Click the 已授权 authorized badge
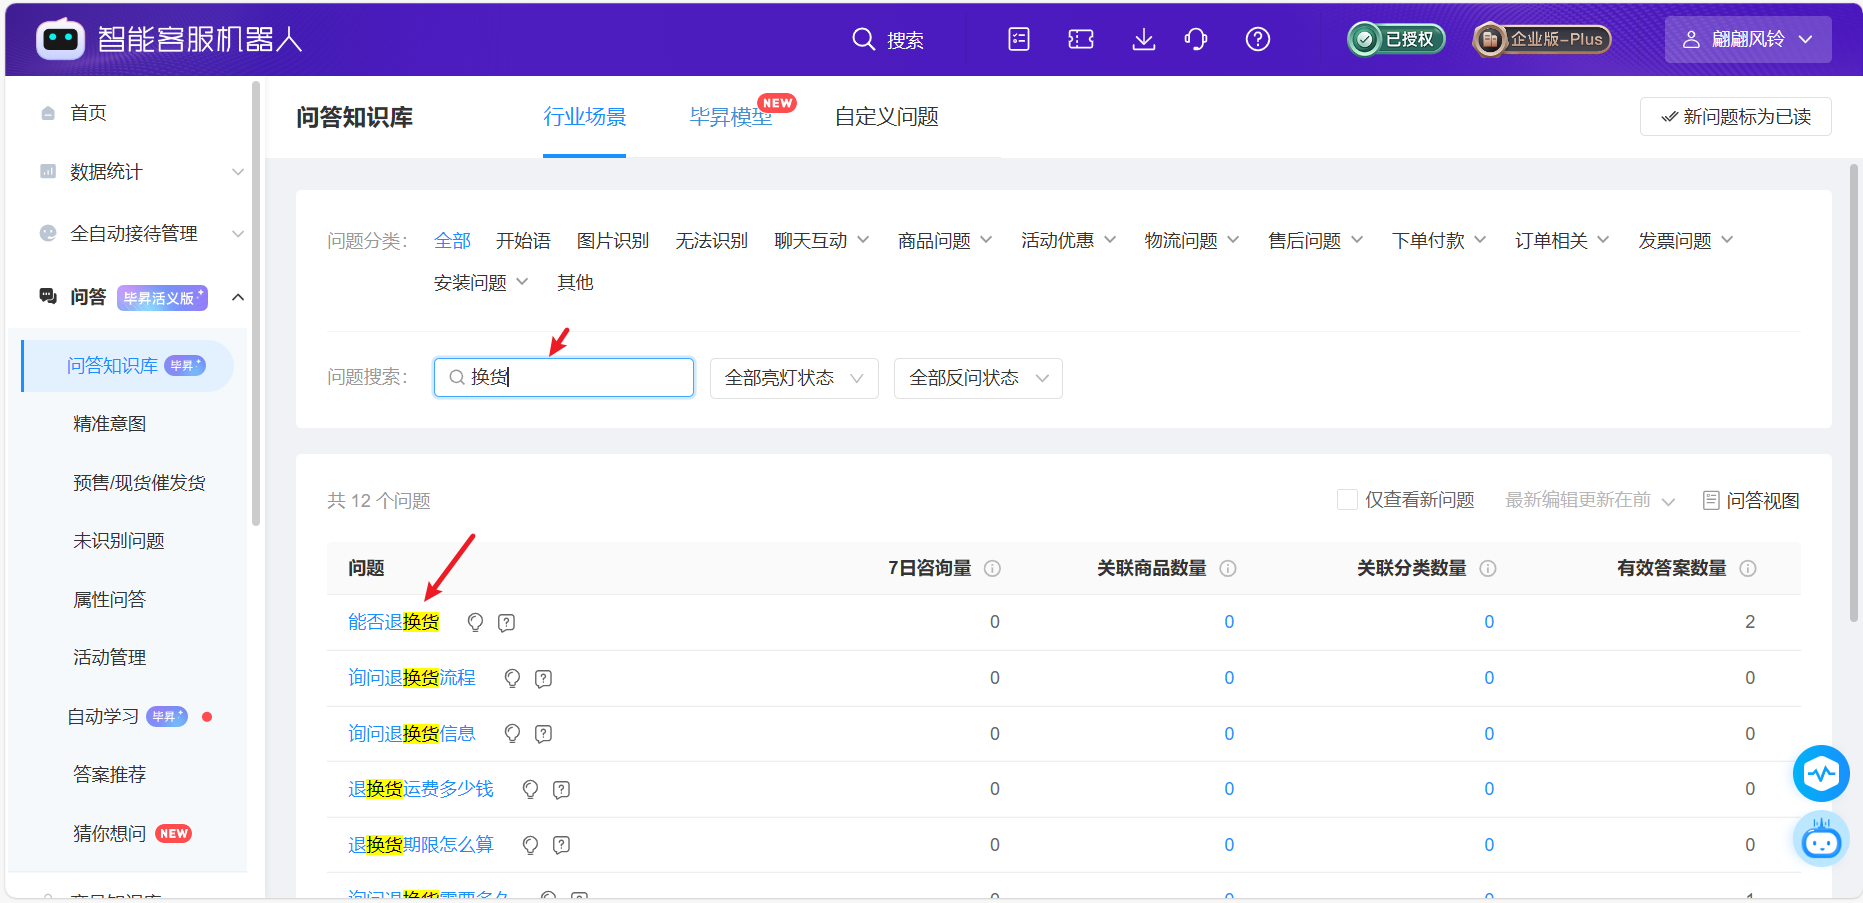The width and height of the screenshot is (1863, 903). point(1396,39)
